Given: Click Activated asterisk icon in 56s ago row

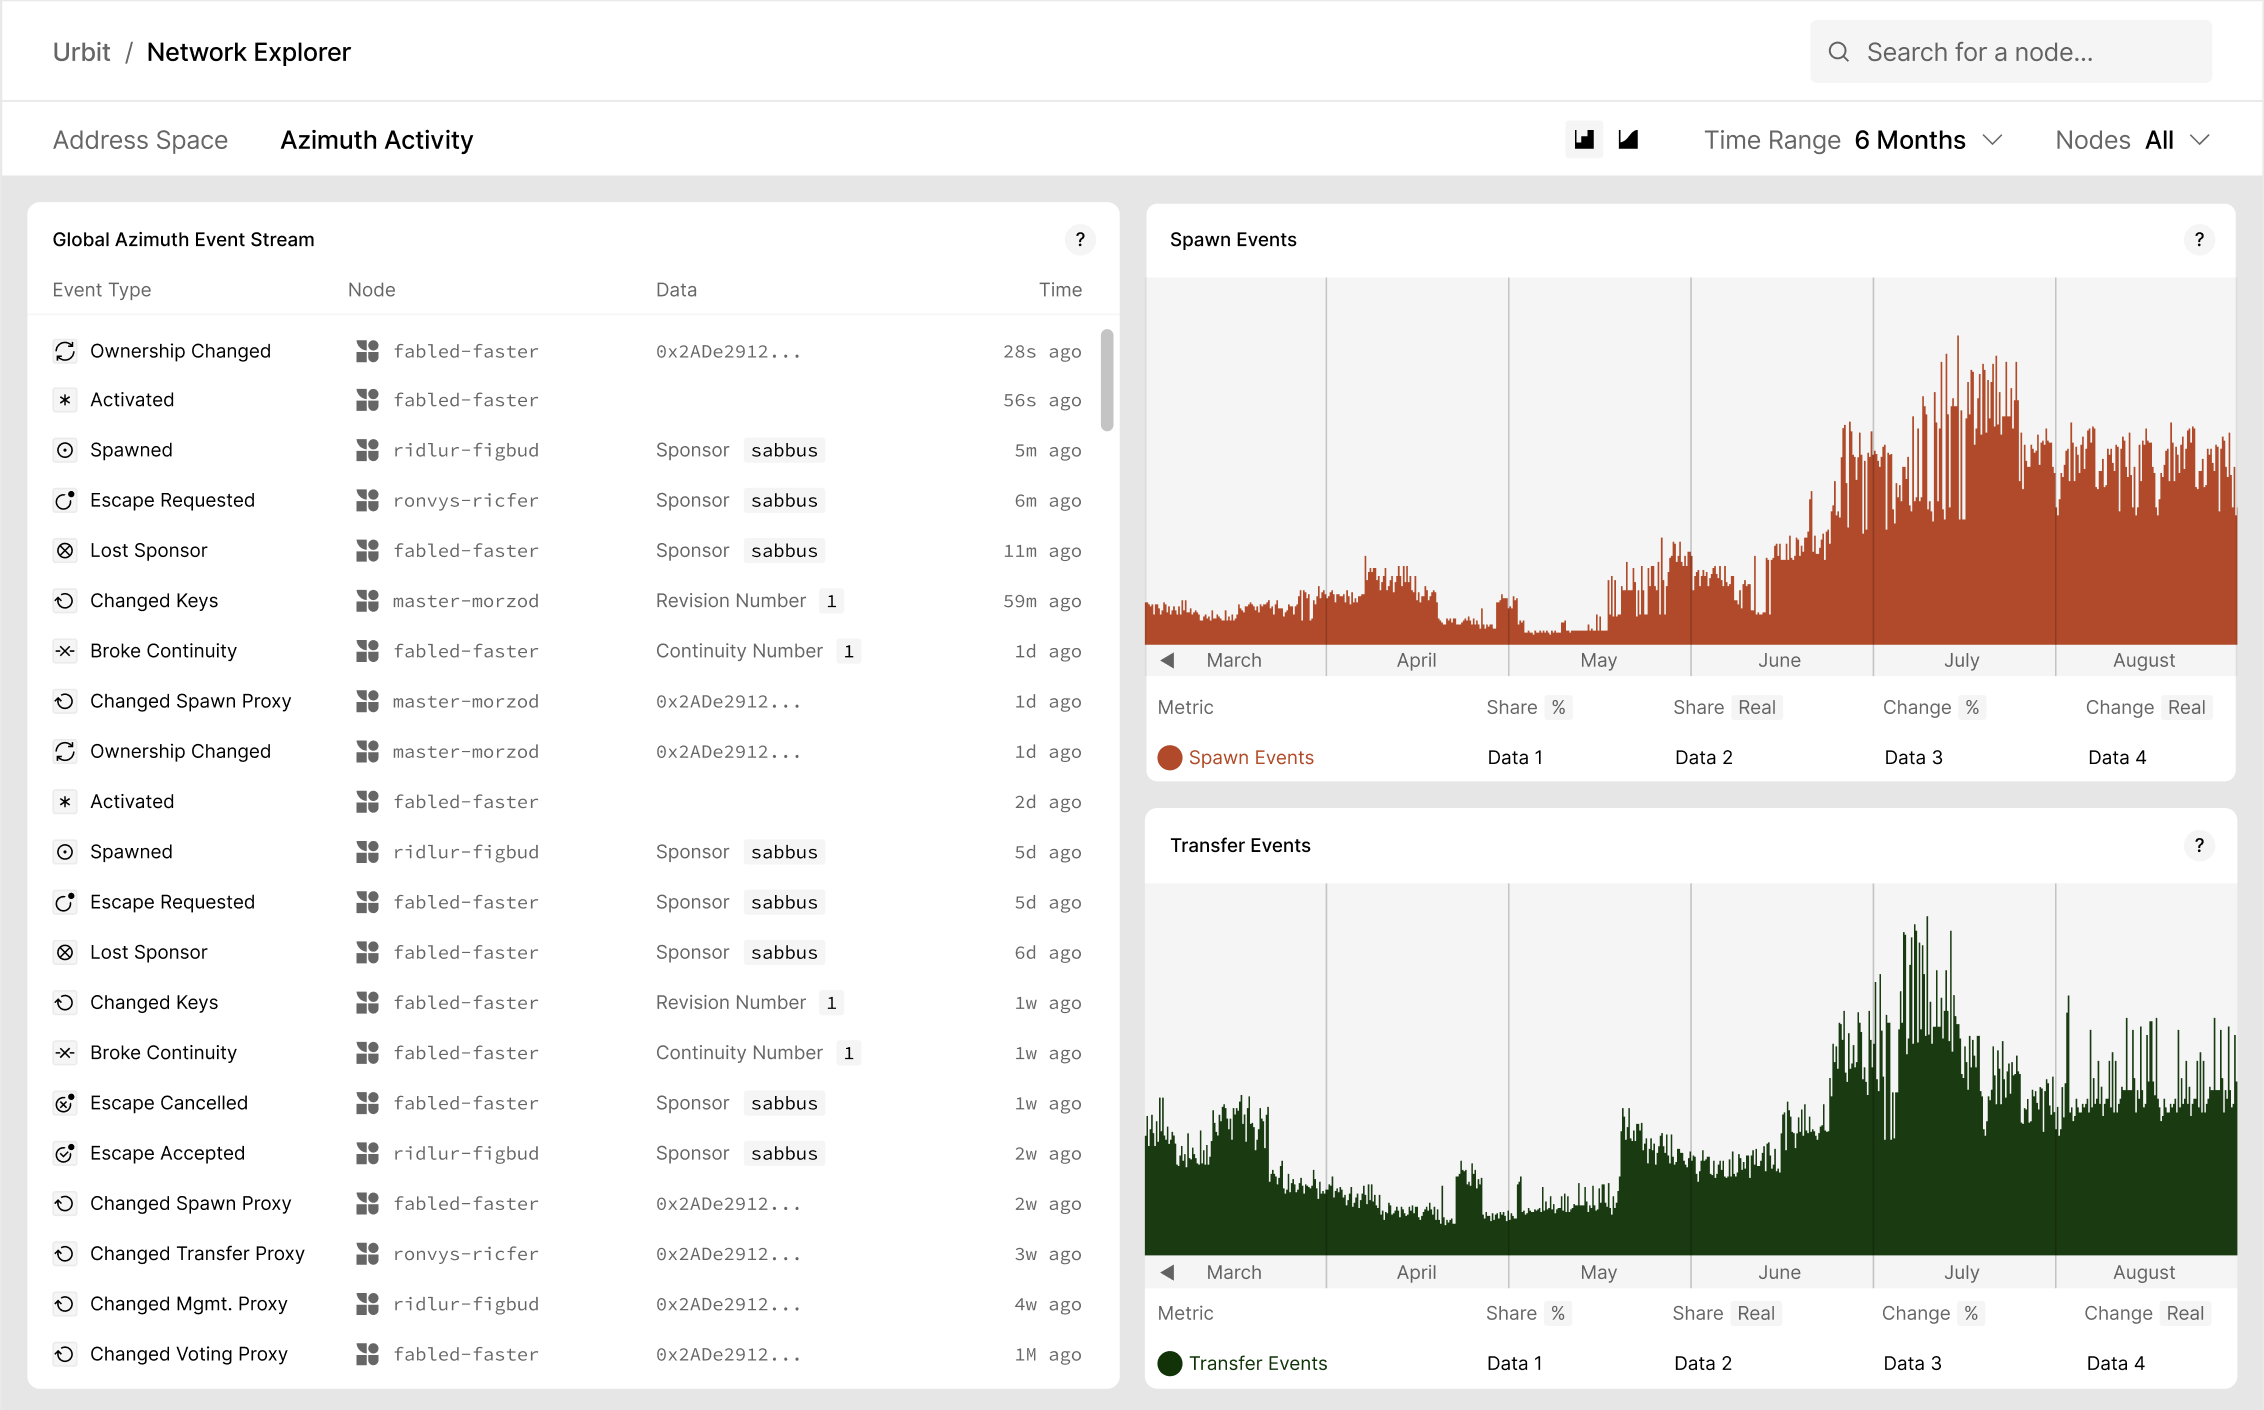Looking at the screenshot, I should tap(65, 400).
